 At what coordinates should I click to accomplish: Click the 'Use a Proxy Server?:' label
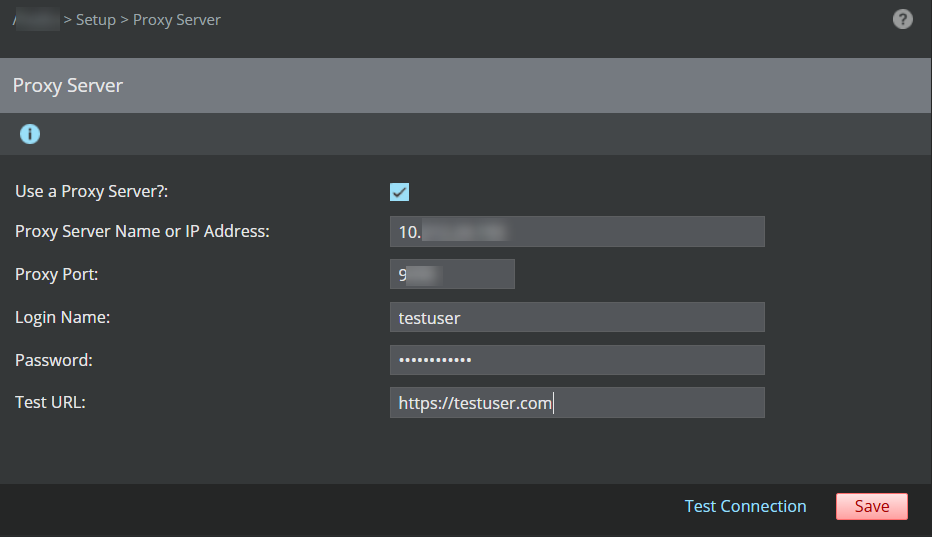(x=92, y=191)
